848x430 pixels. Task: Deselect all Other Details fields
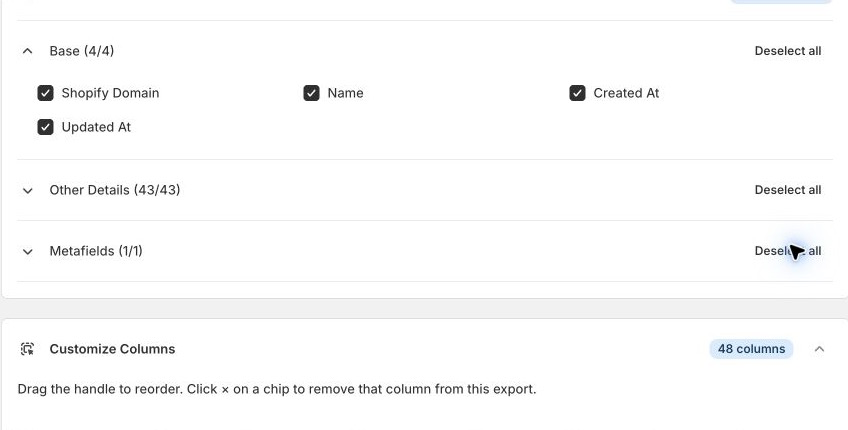click(788, 190)
